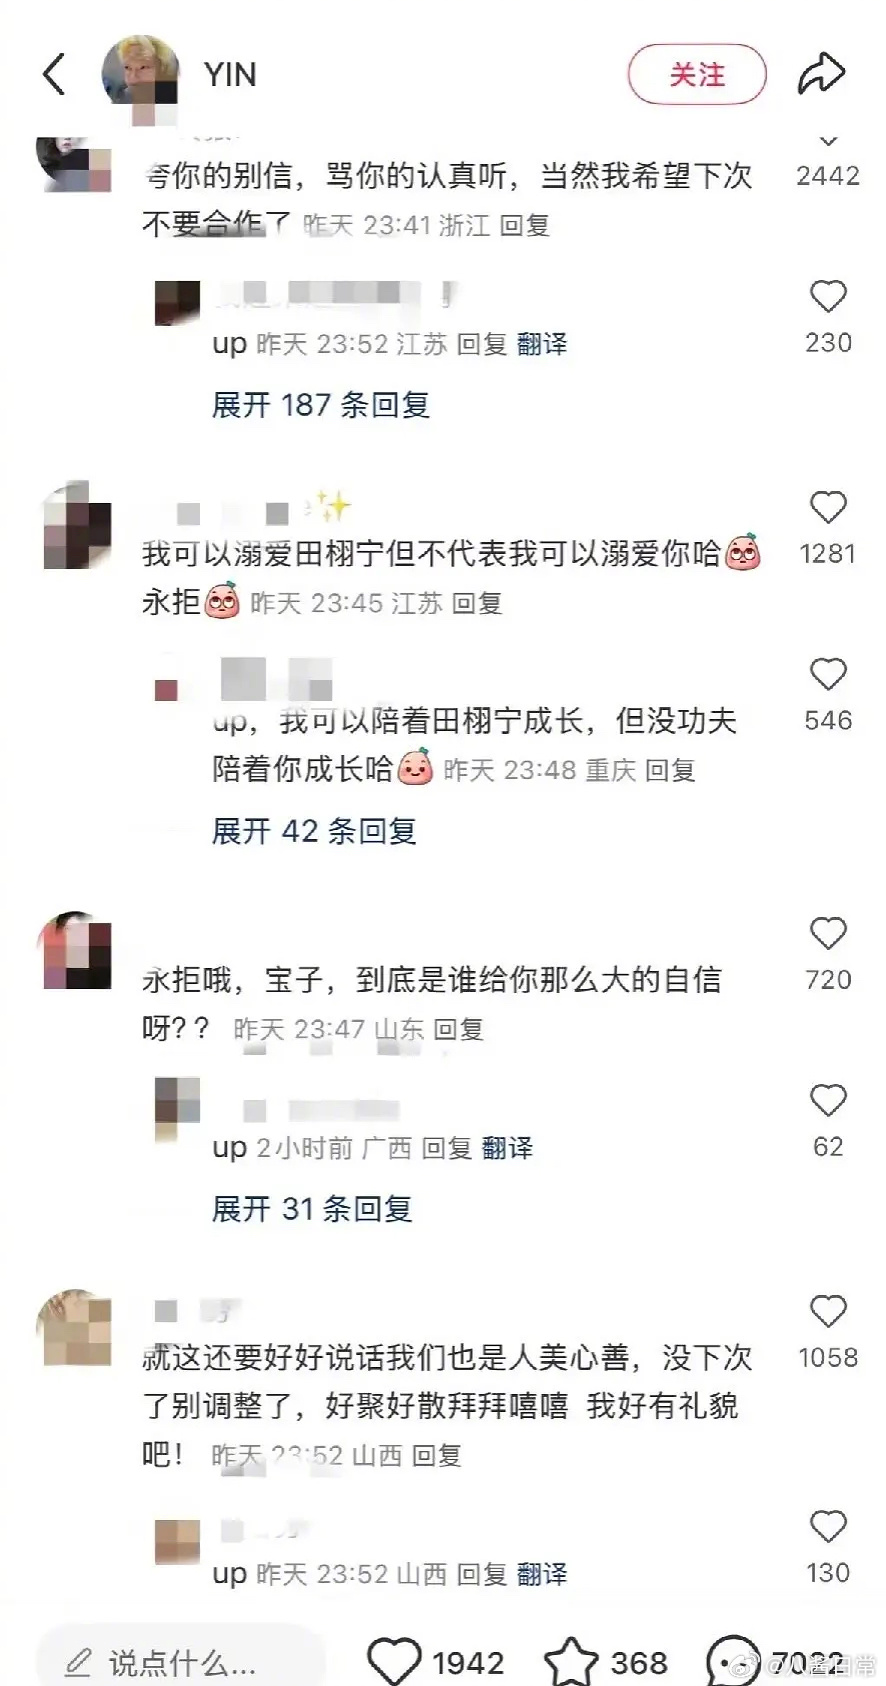
Task: Expand 187 replies (展开 187 条回复)
Action: click(321, 405)
